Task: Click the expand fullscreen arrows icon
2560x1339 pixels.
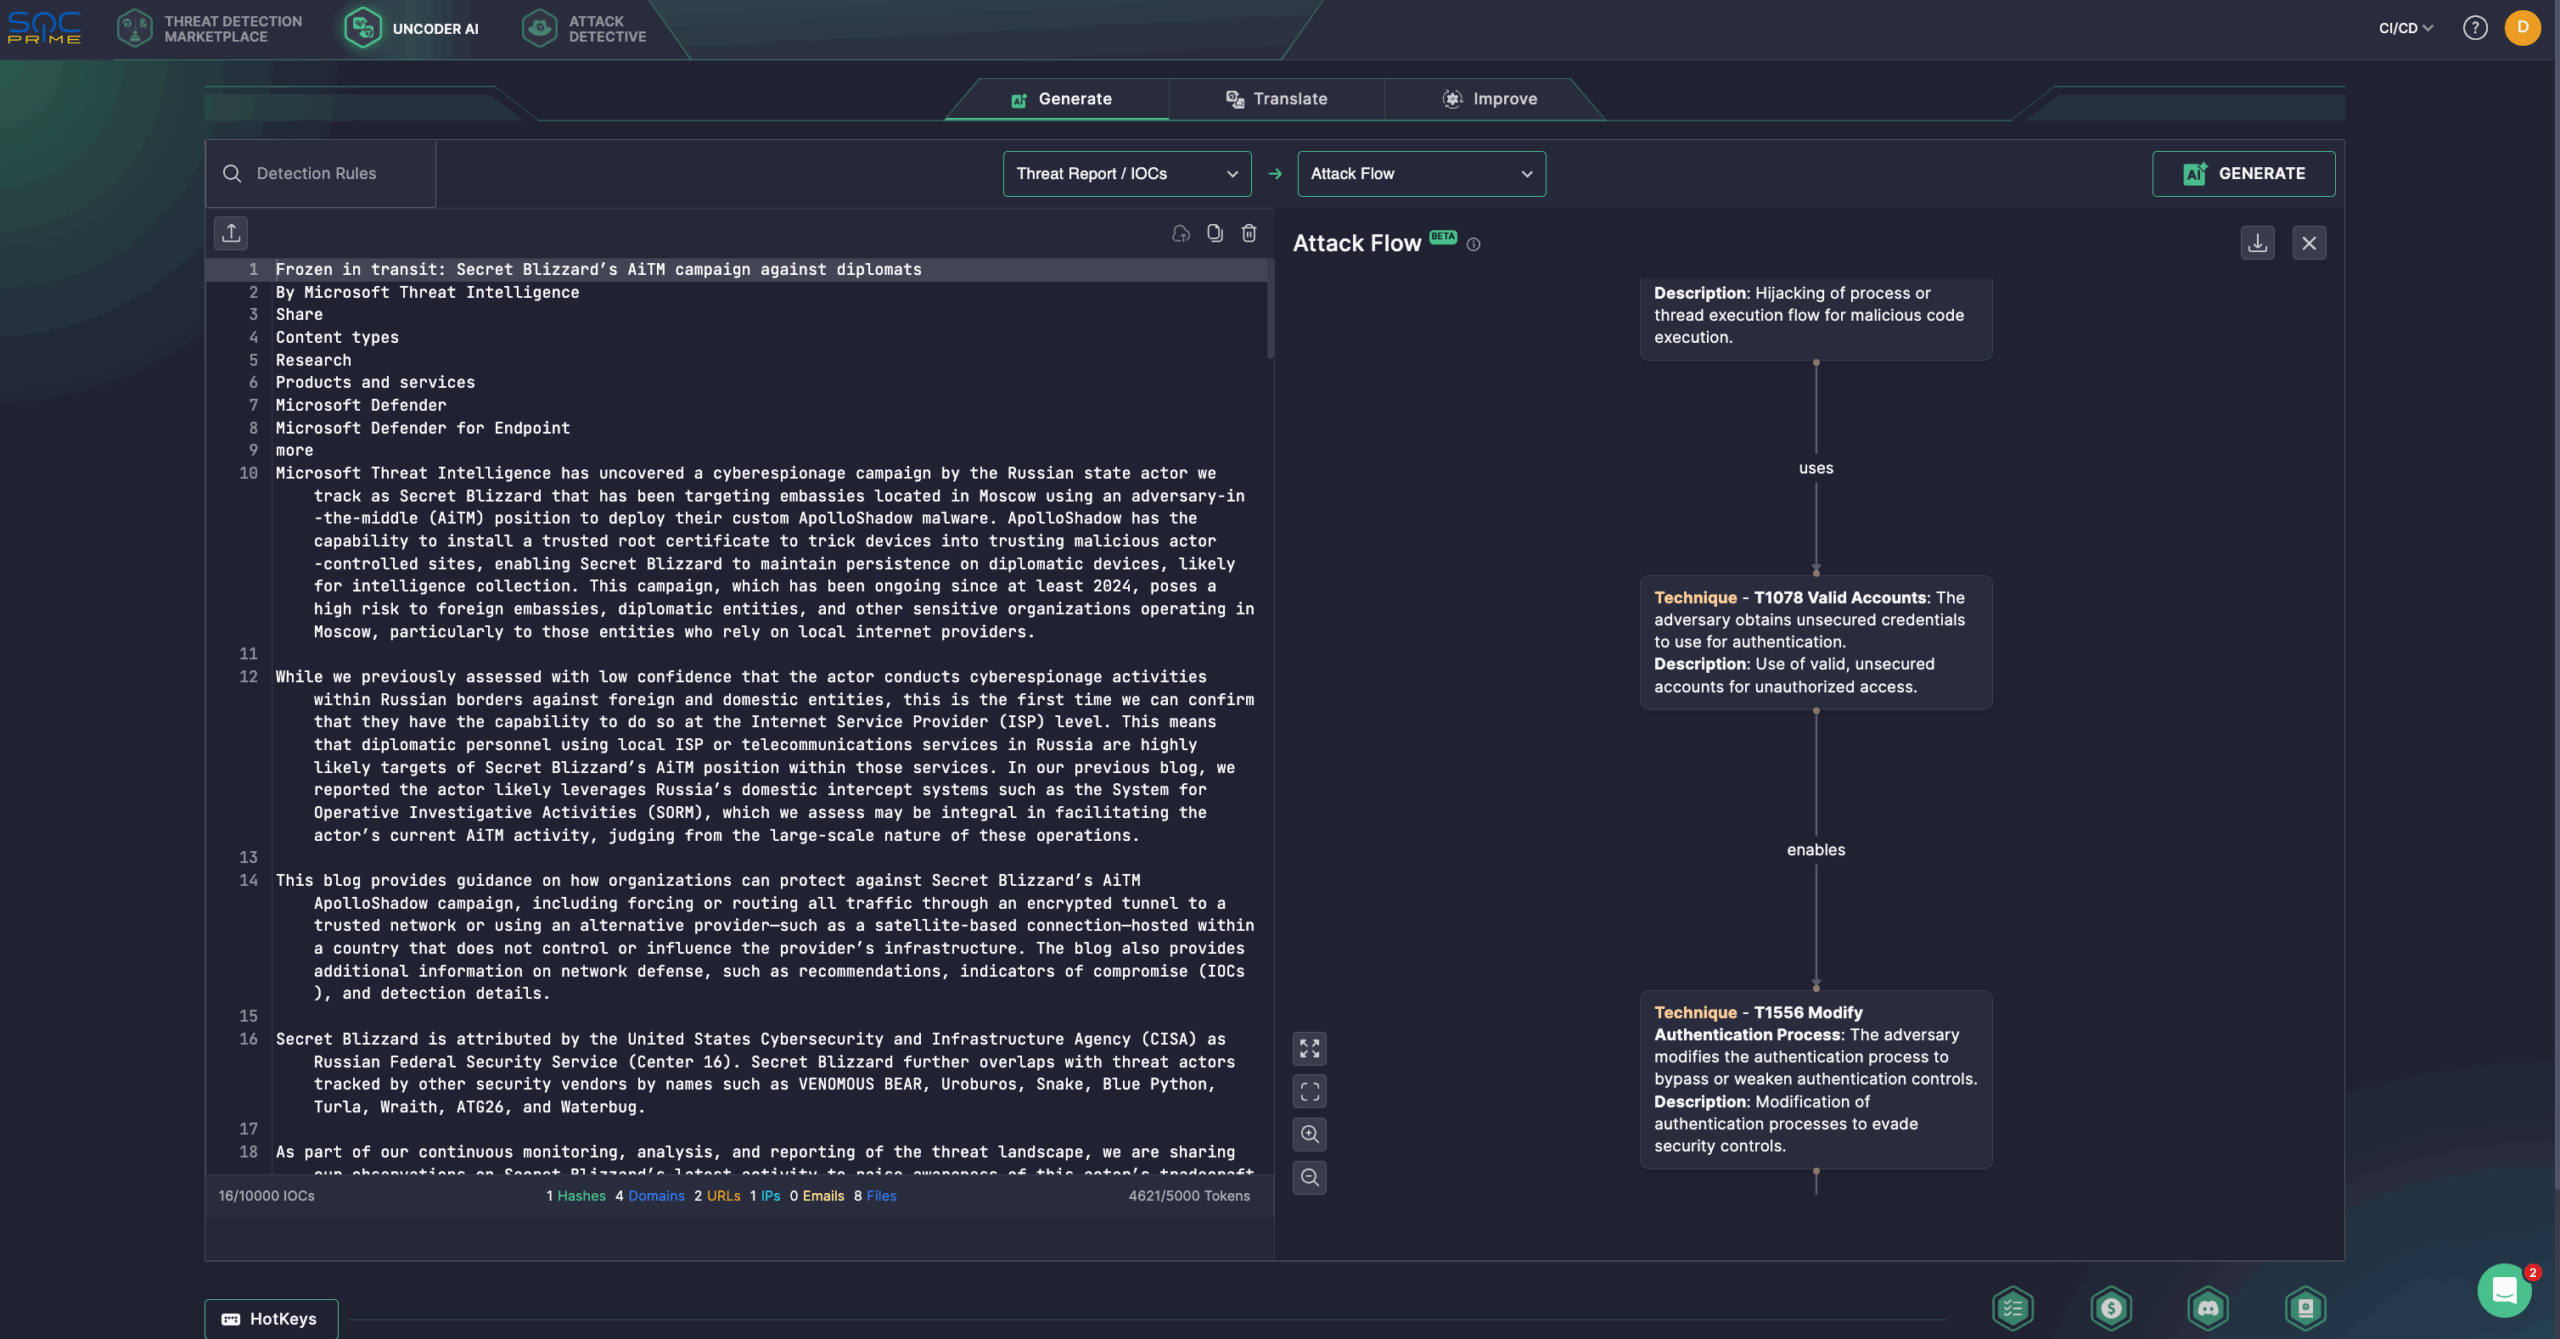Action: coord(1310,1049)
